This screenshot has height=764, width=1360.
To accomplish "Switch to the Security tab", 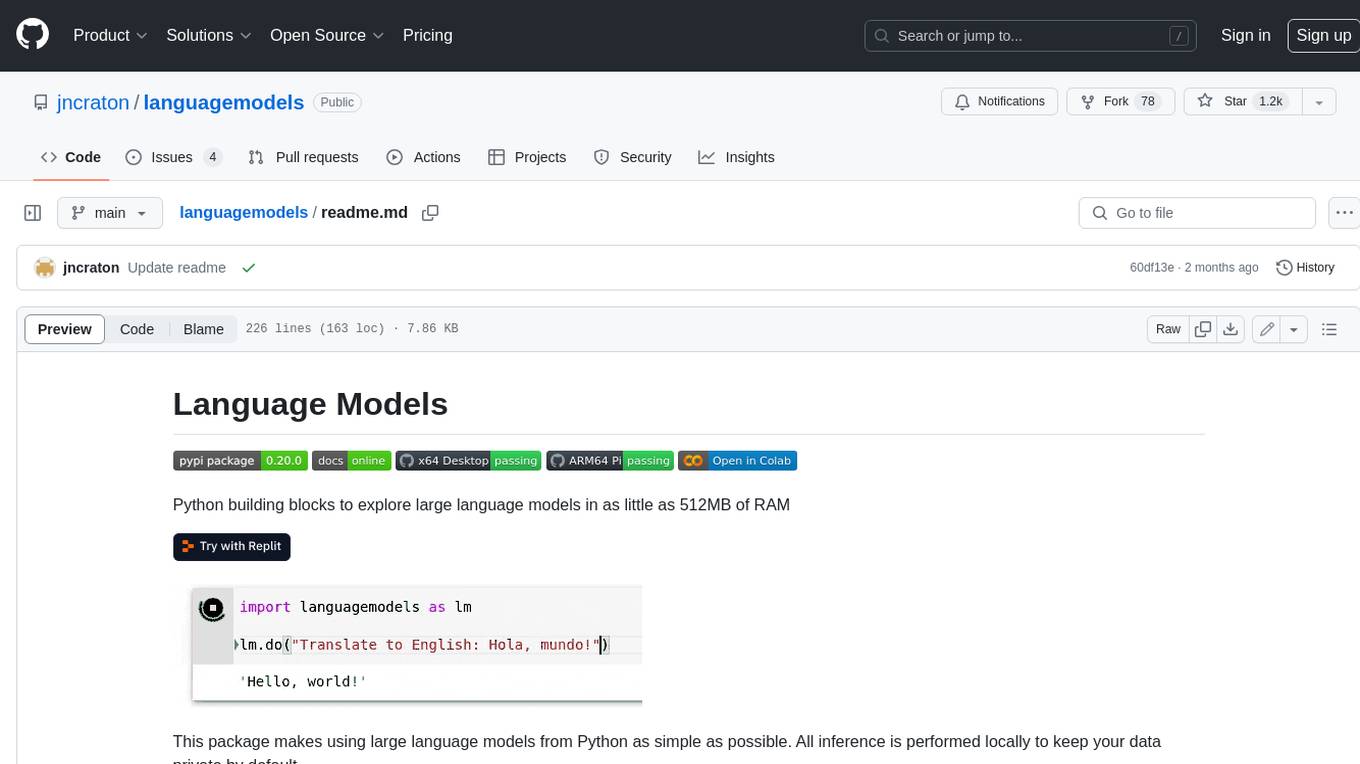I will tap(632, 157).
